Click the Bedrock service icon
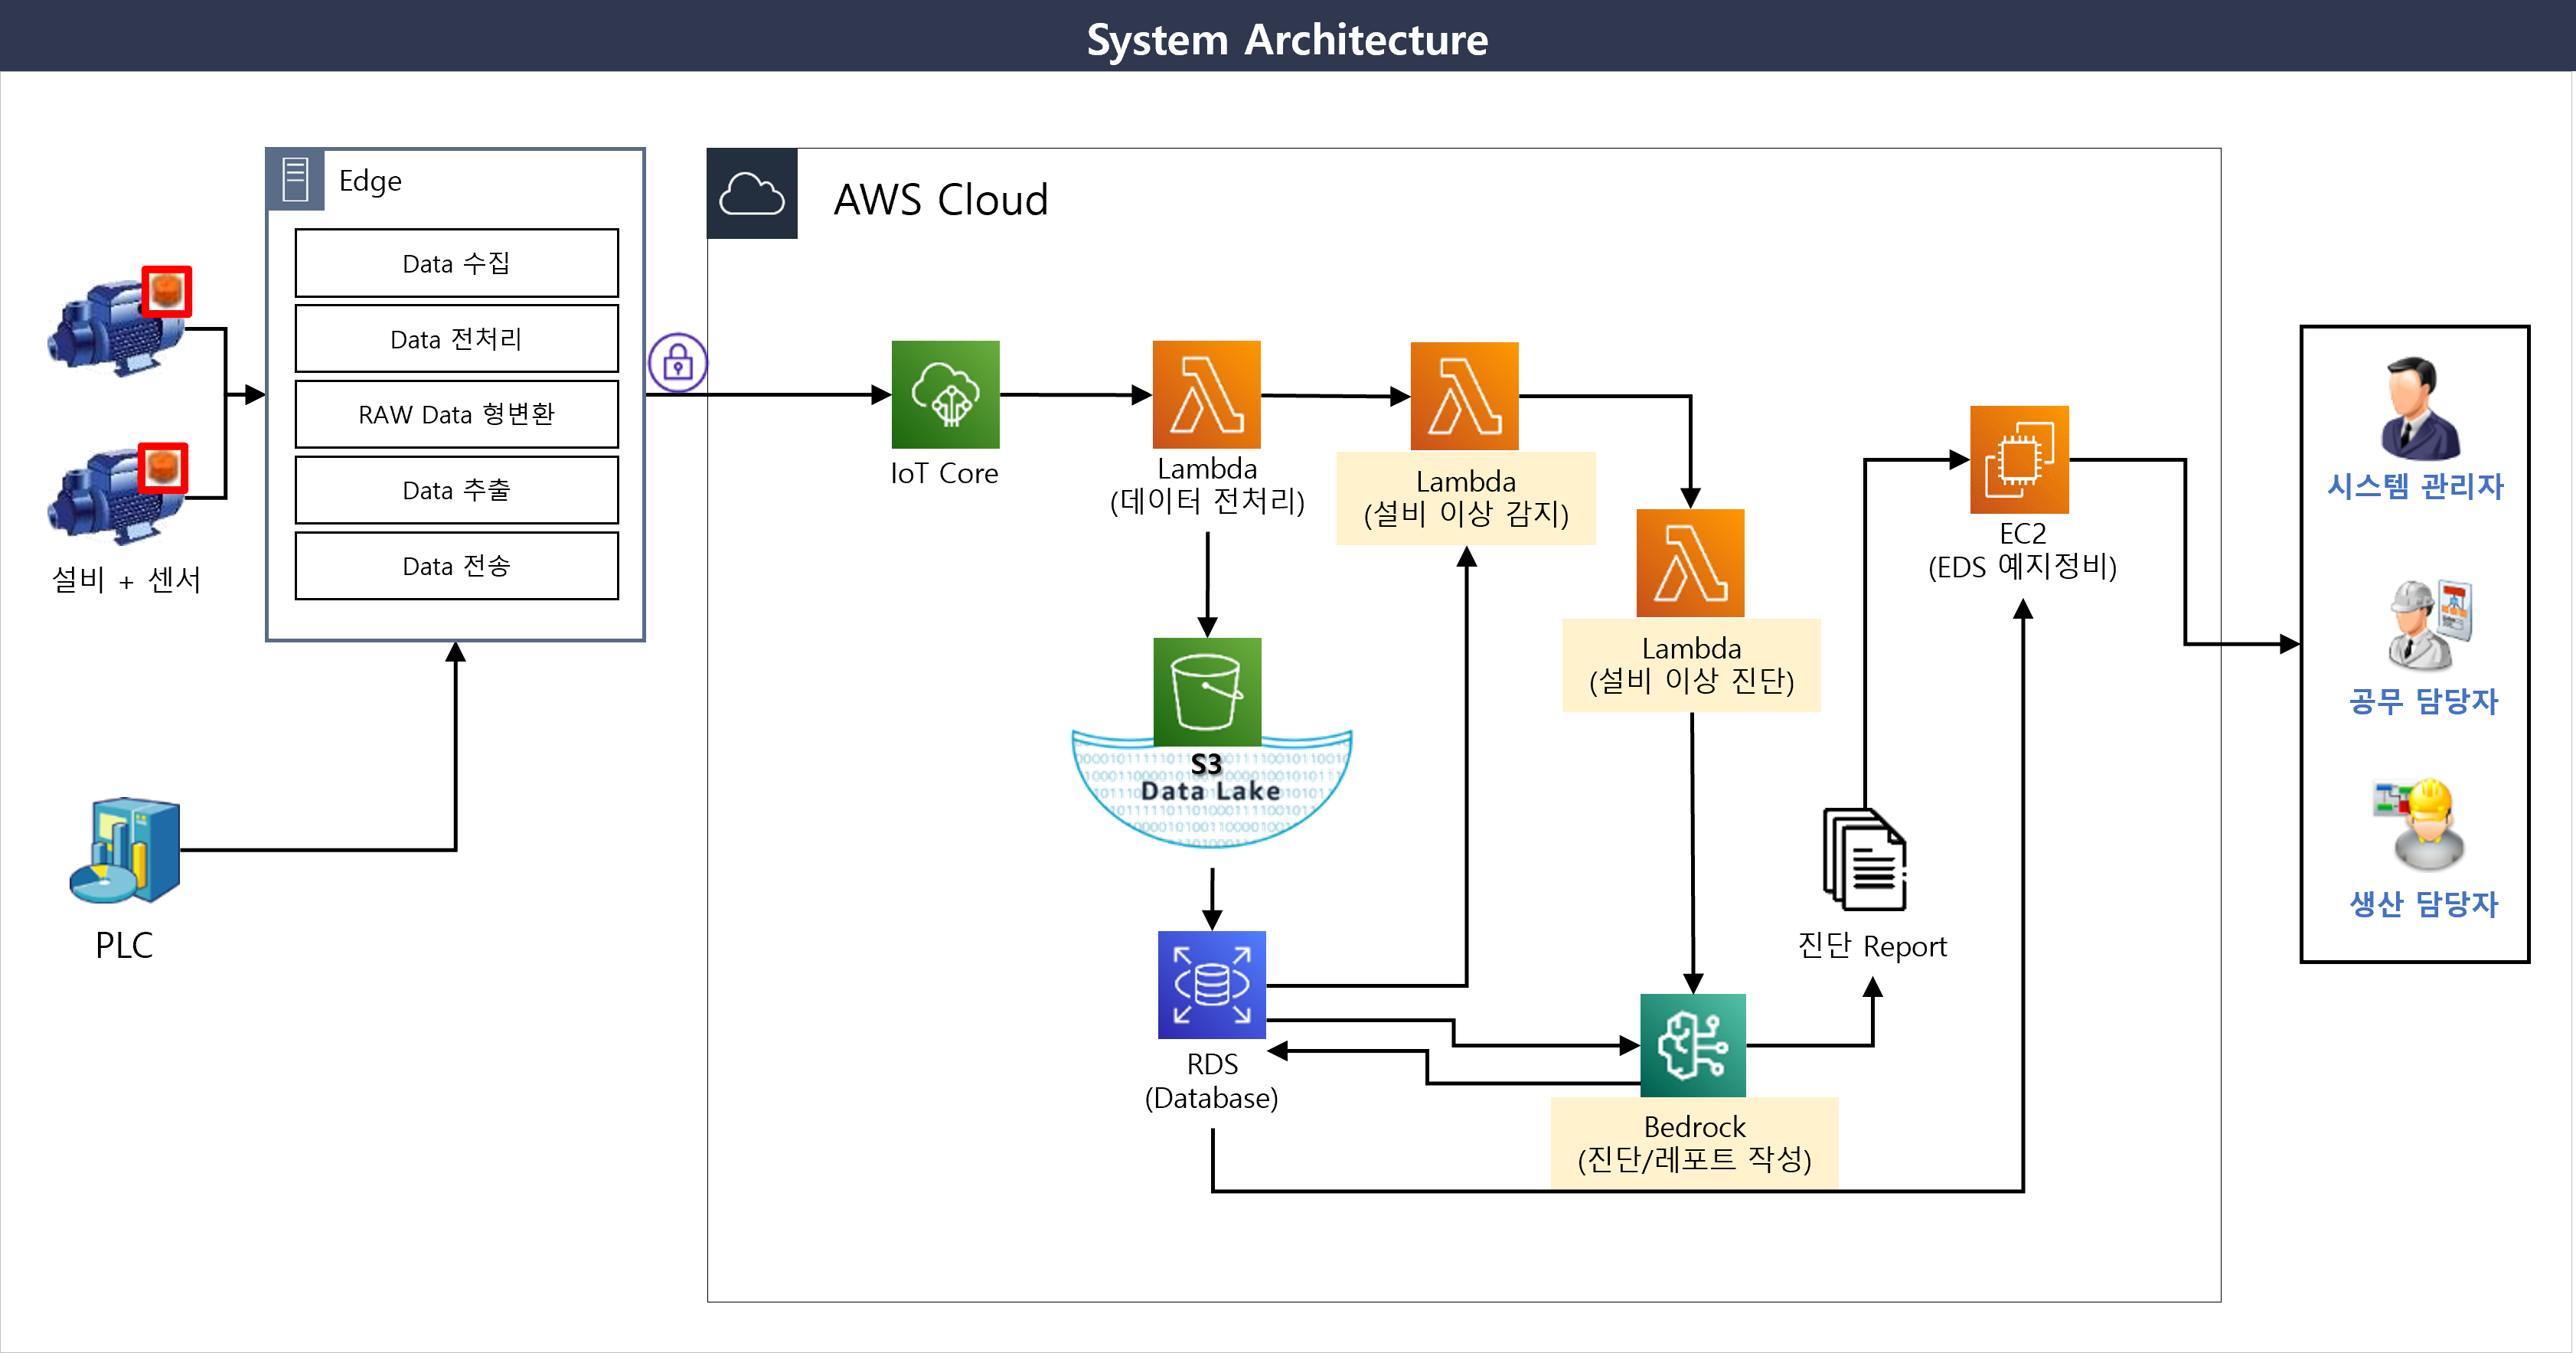This screenshot has width=2576, height=1353. point(1693,1045)
